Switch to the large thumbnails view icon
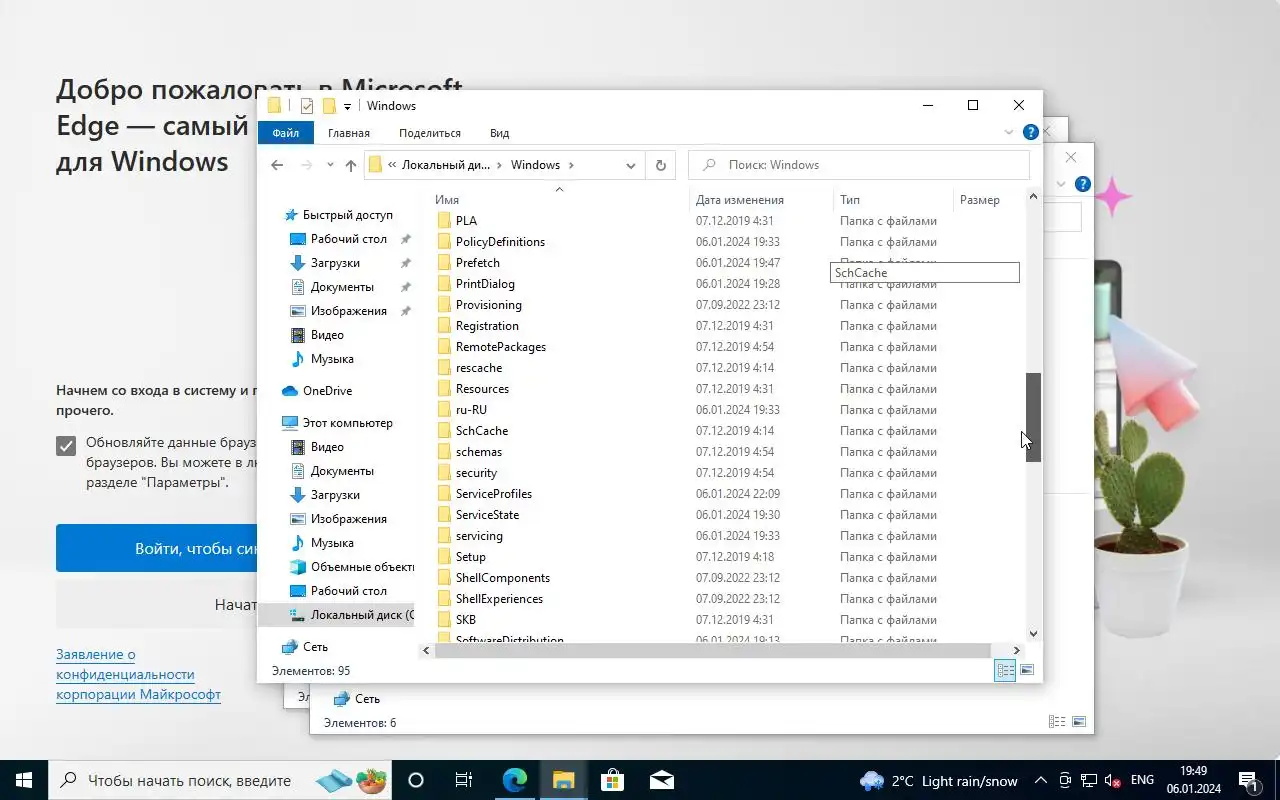Viewport: 1280px width, 800px height. click(1027, 671)
